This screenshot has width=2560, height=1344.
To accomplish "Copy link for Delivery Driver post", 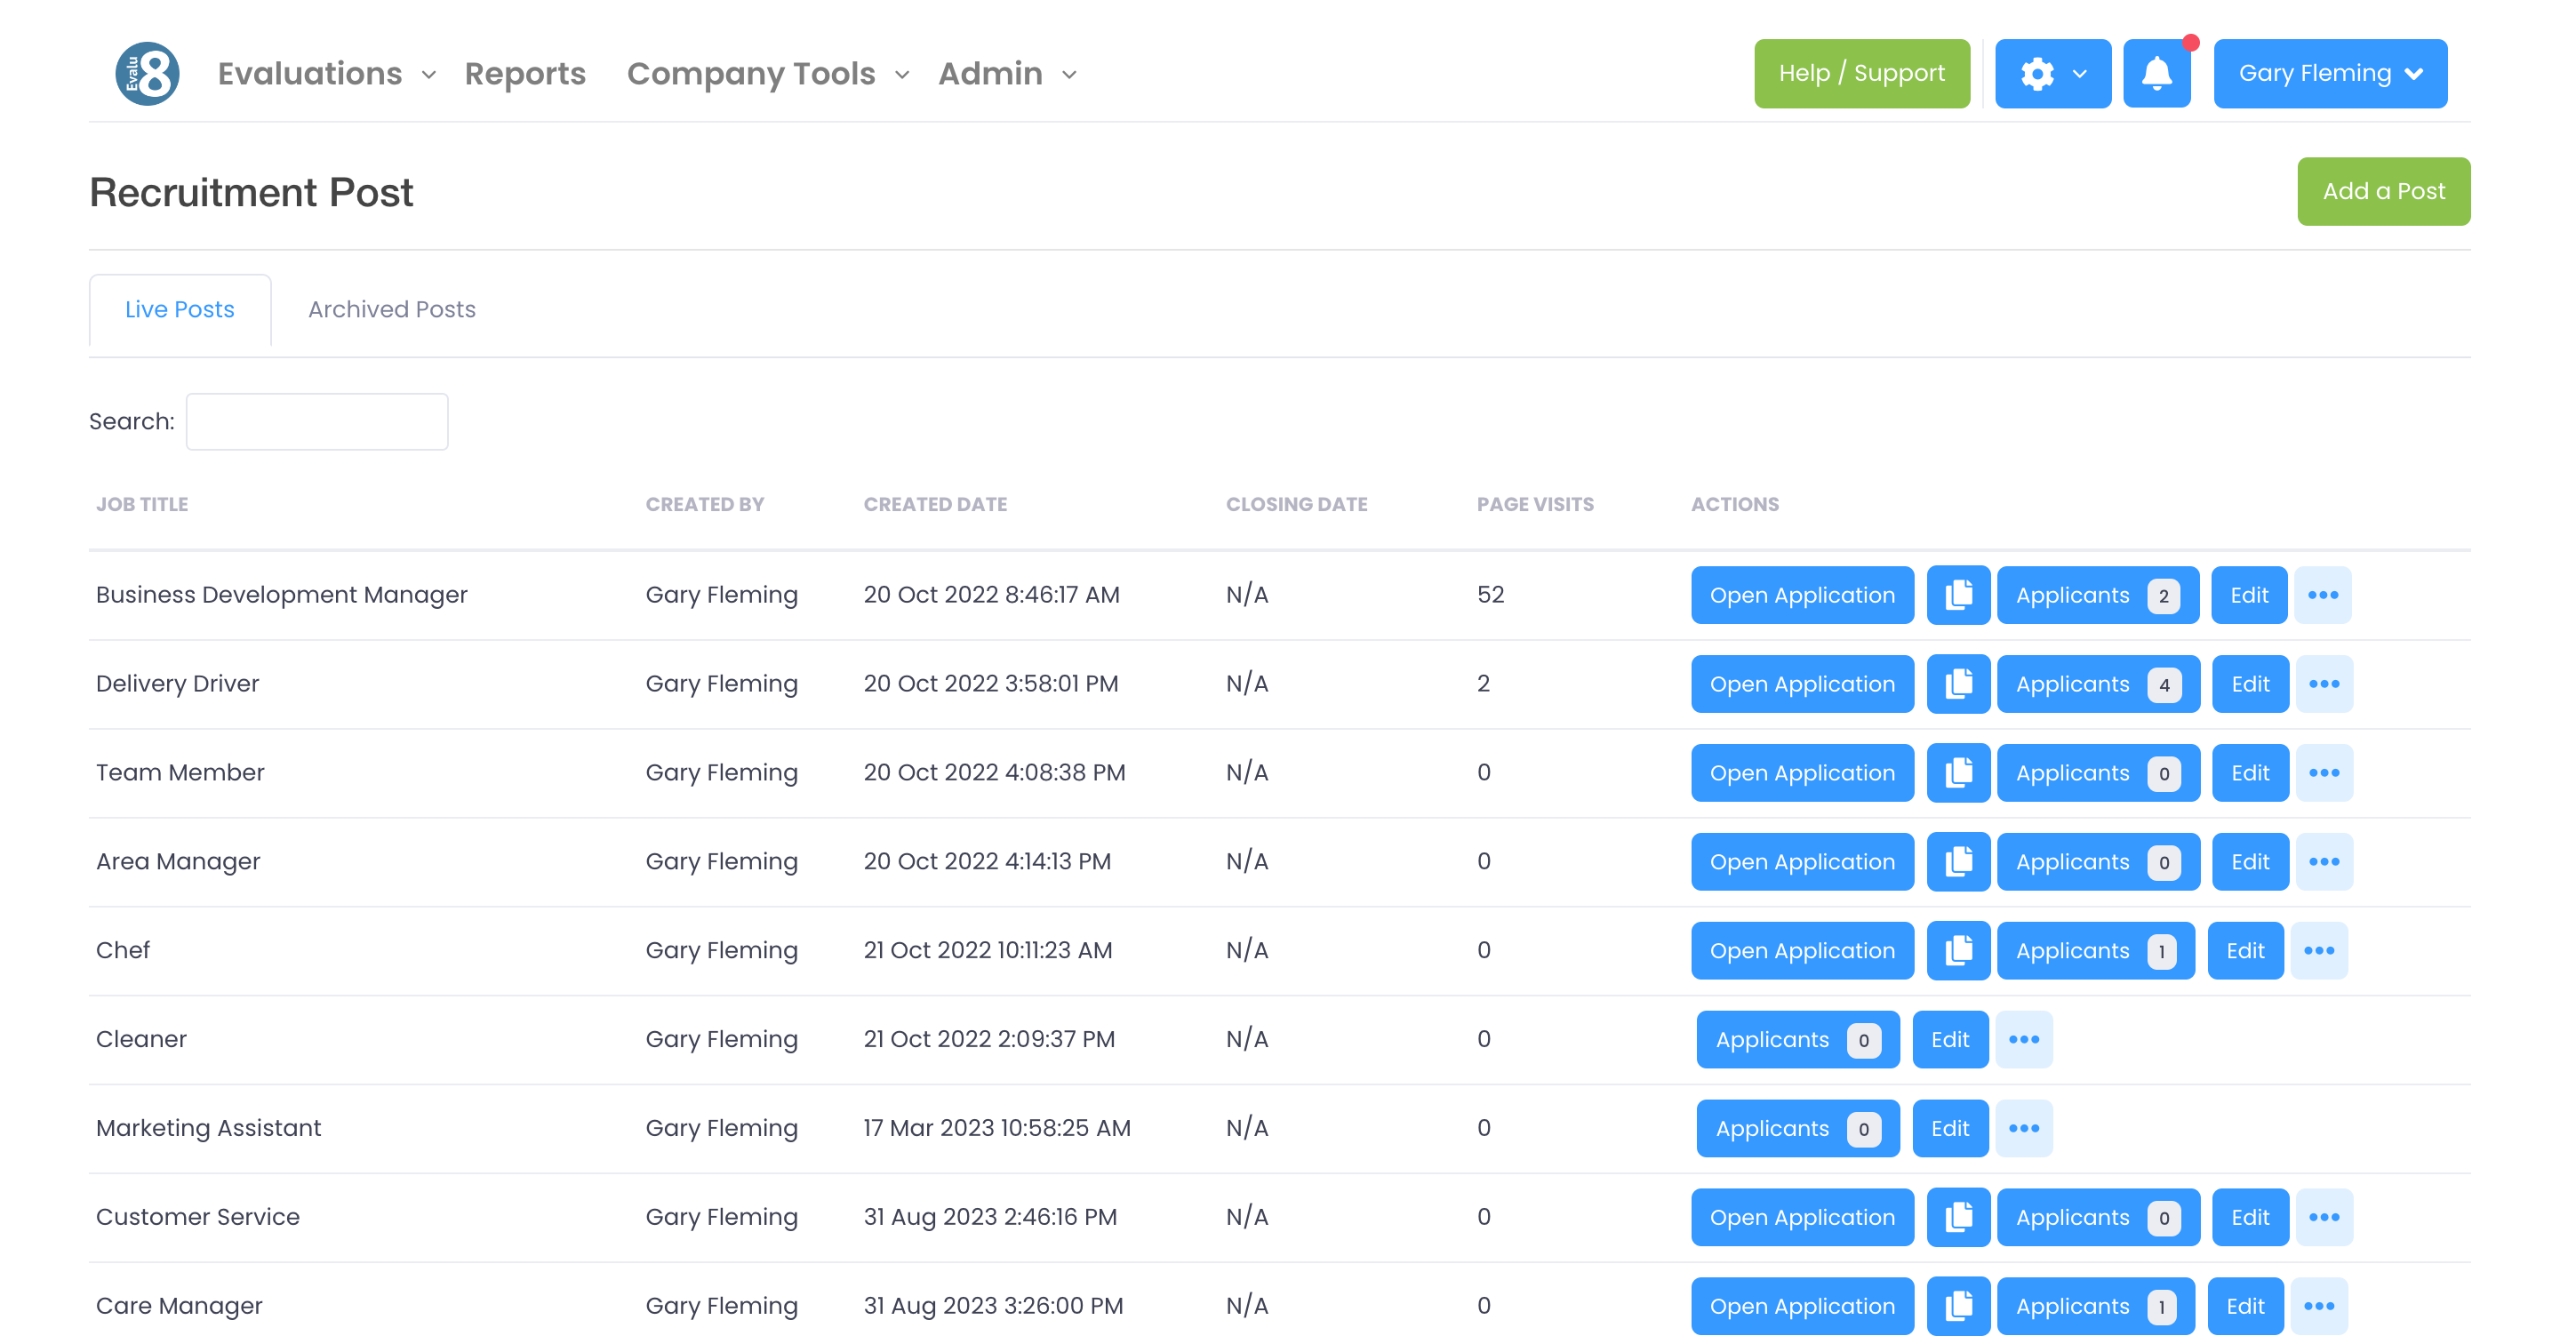I will [x=1957, y=684].
